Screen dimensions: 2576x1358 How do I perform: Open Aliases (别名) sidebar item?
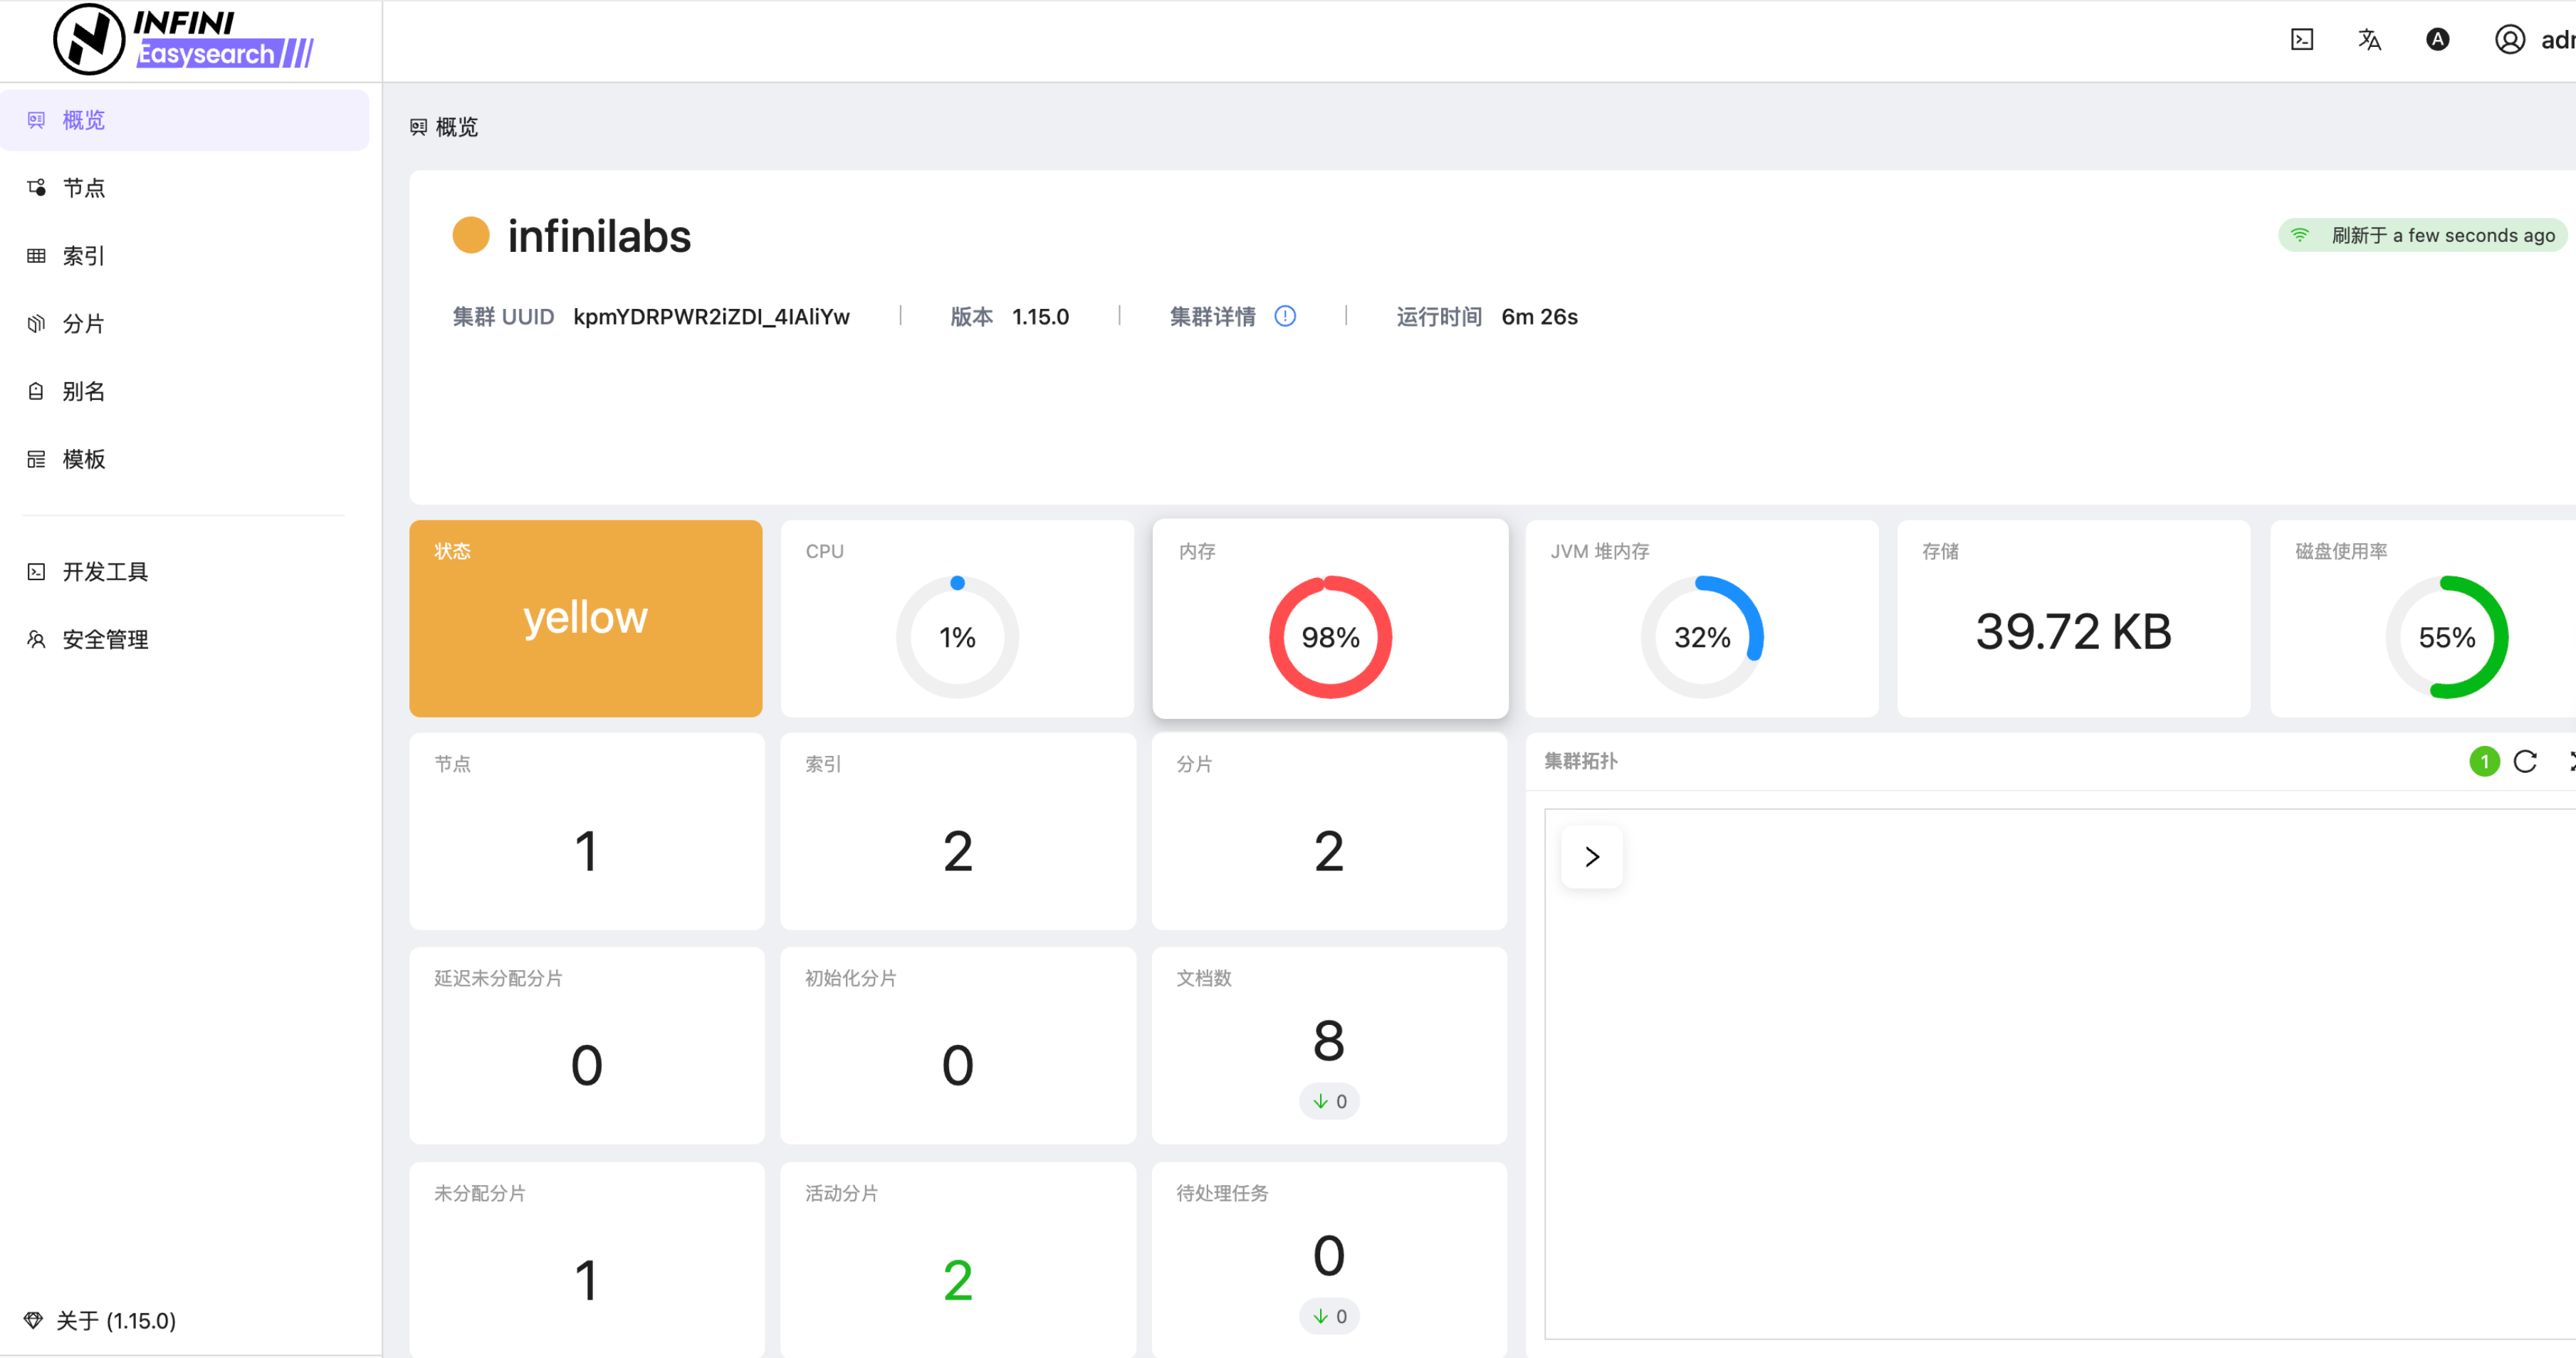(84, 392)
